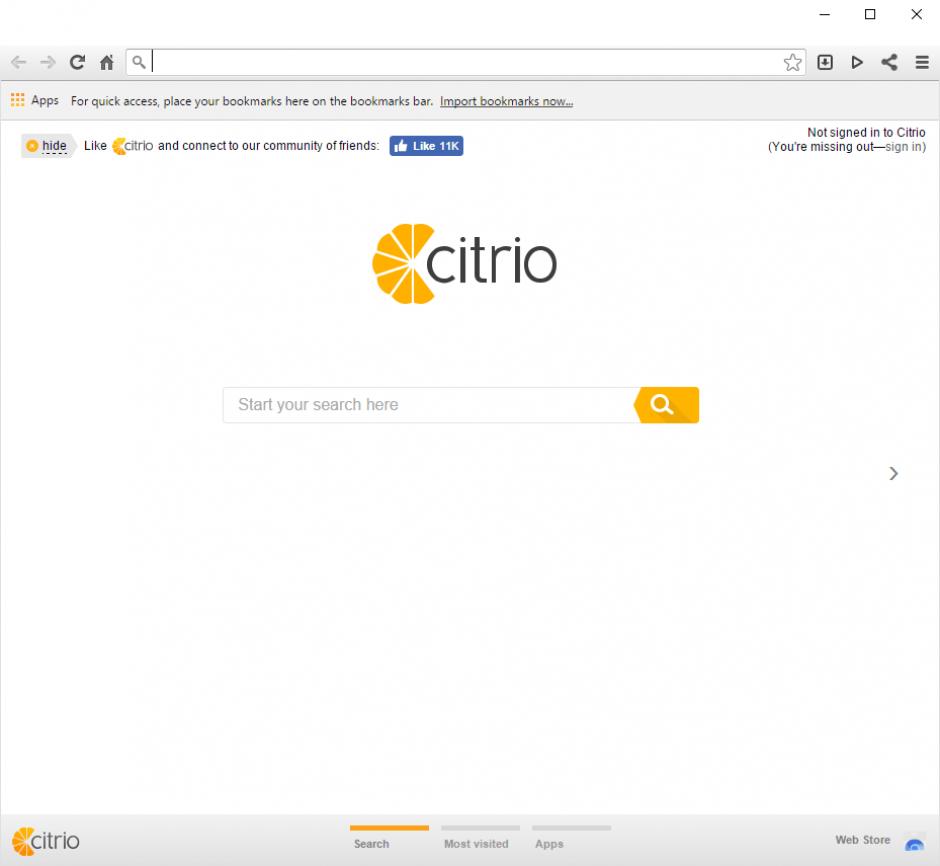Click the small citrio logo in banner
The height and width of the screenshot is (866, 940).
(132, 146)
